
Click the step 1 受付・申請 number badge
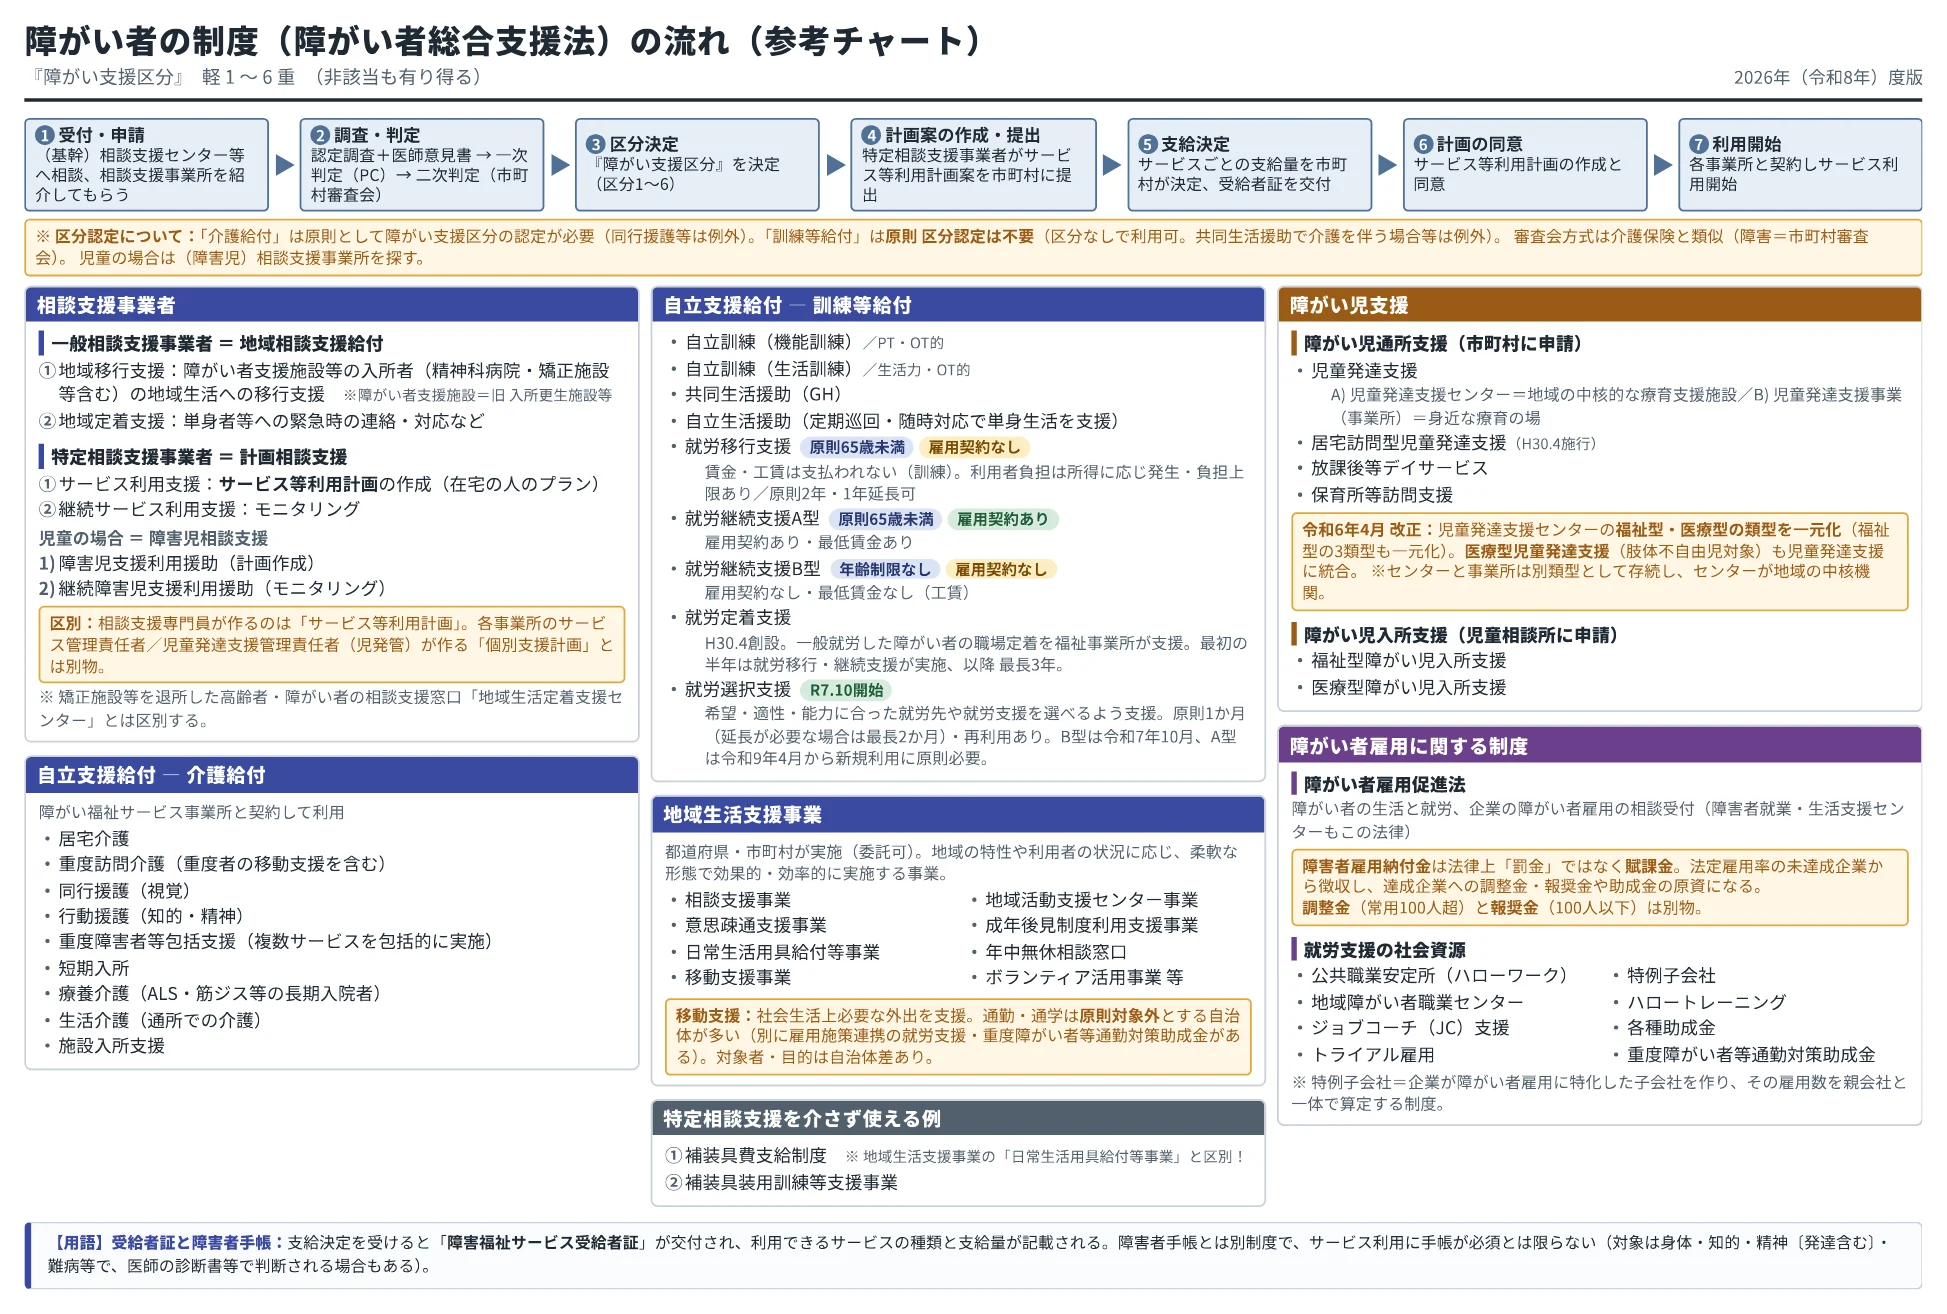click(45, 135)
